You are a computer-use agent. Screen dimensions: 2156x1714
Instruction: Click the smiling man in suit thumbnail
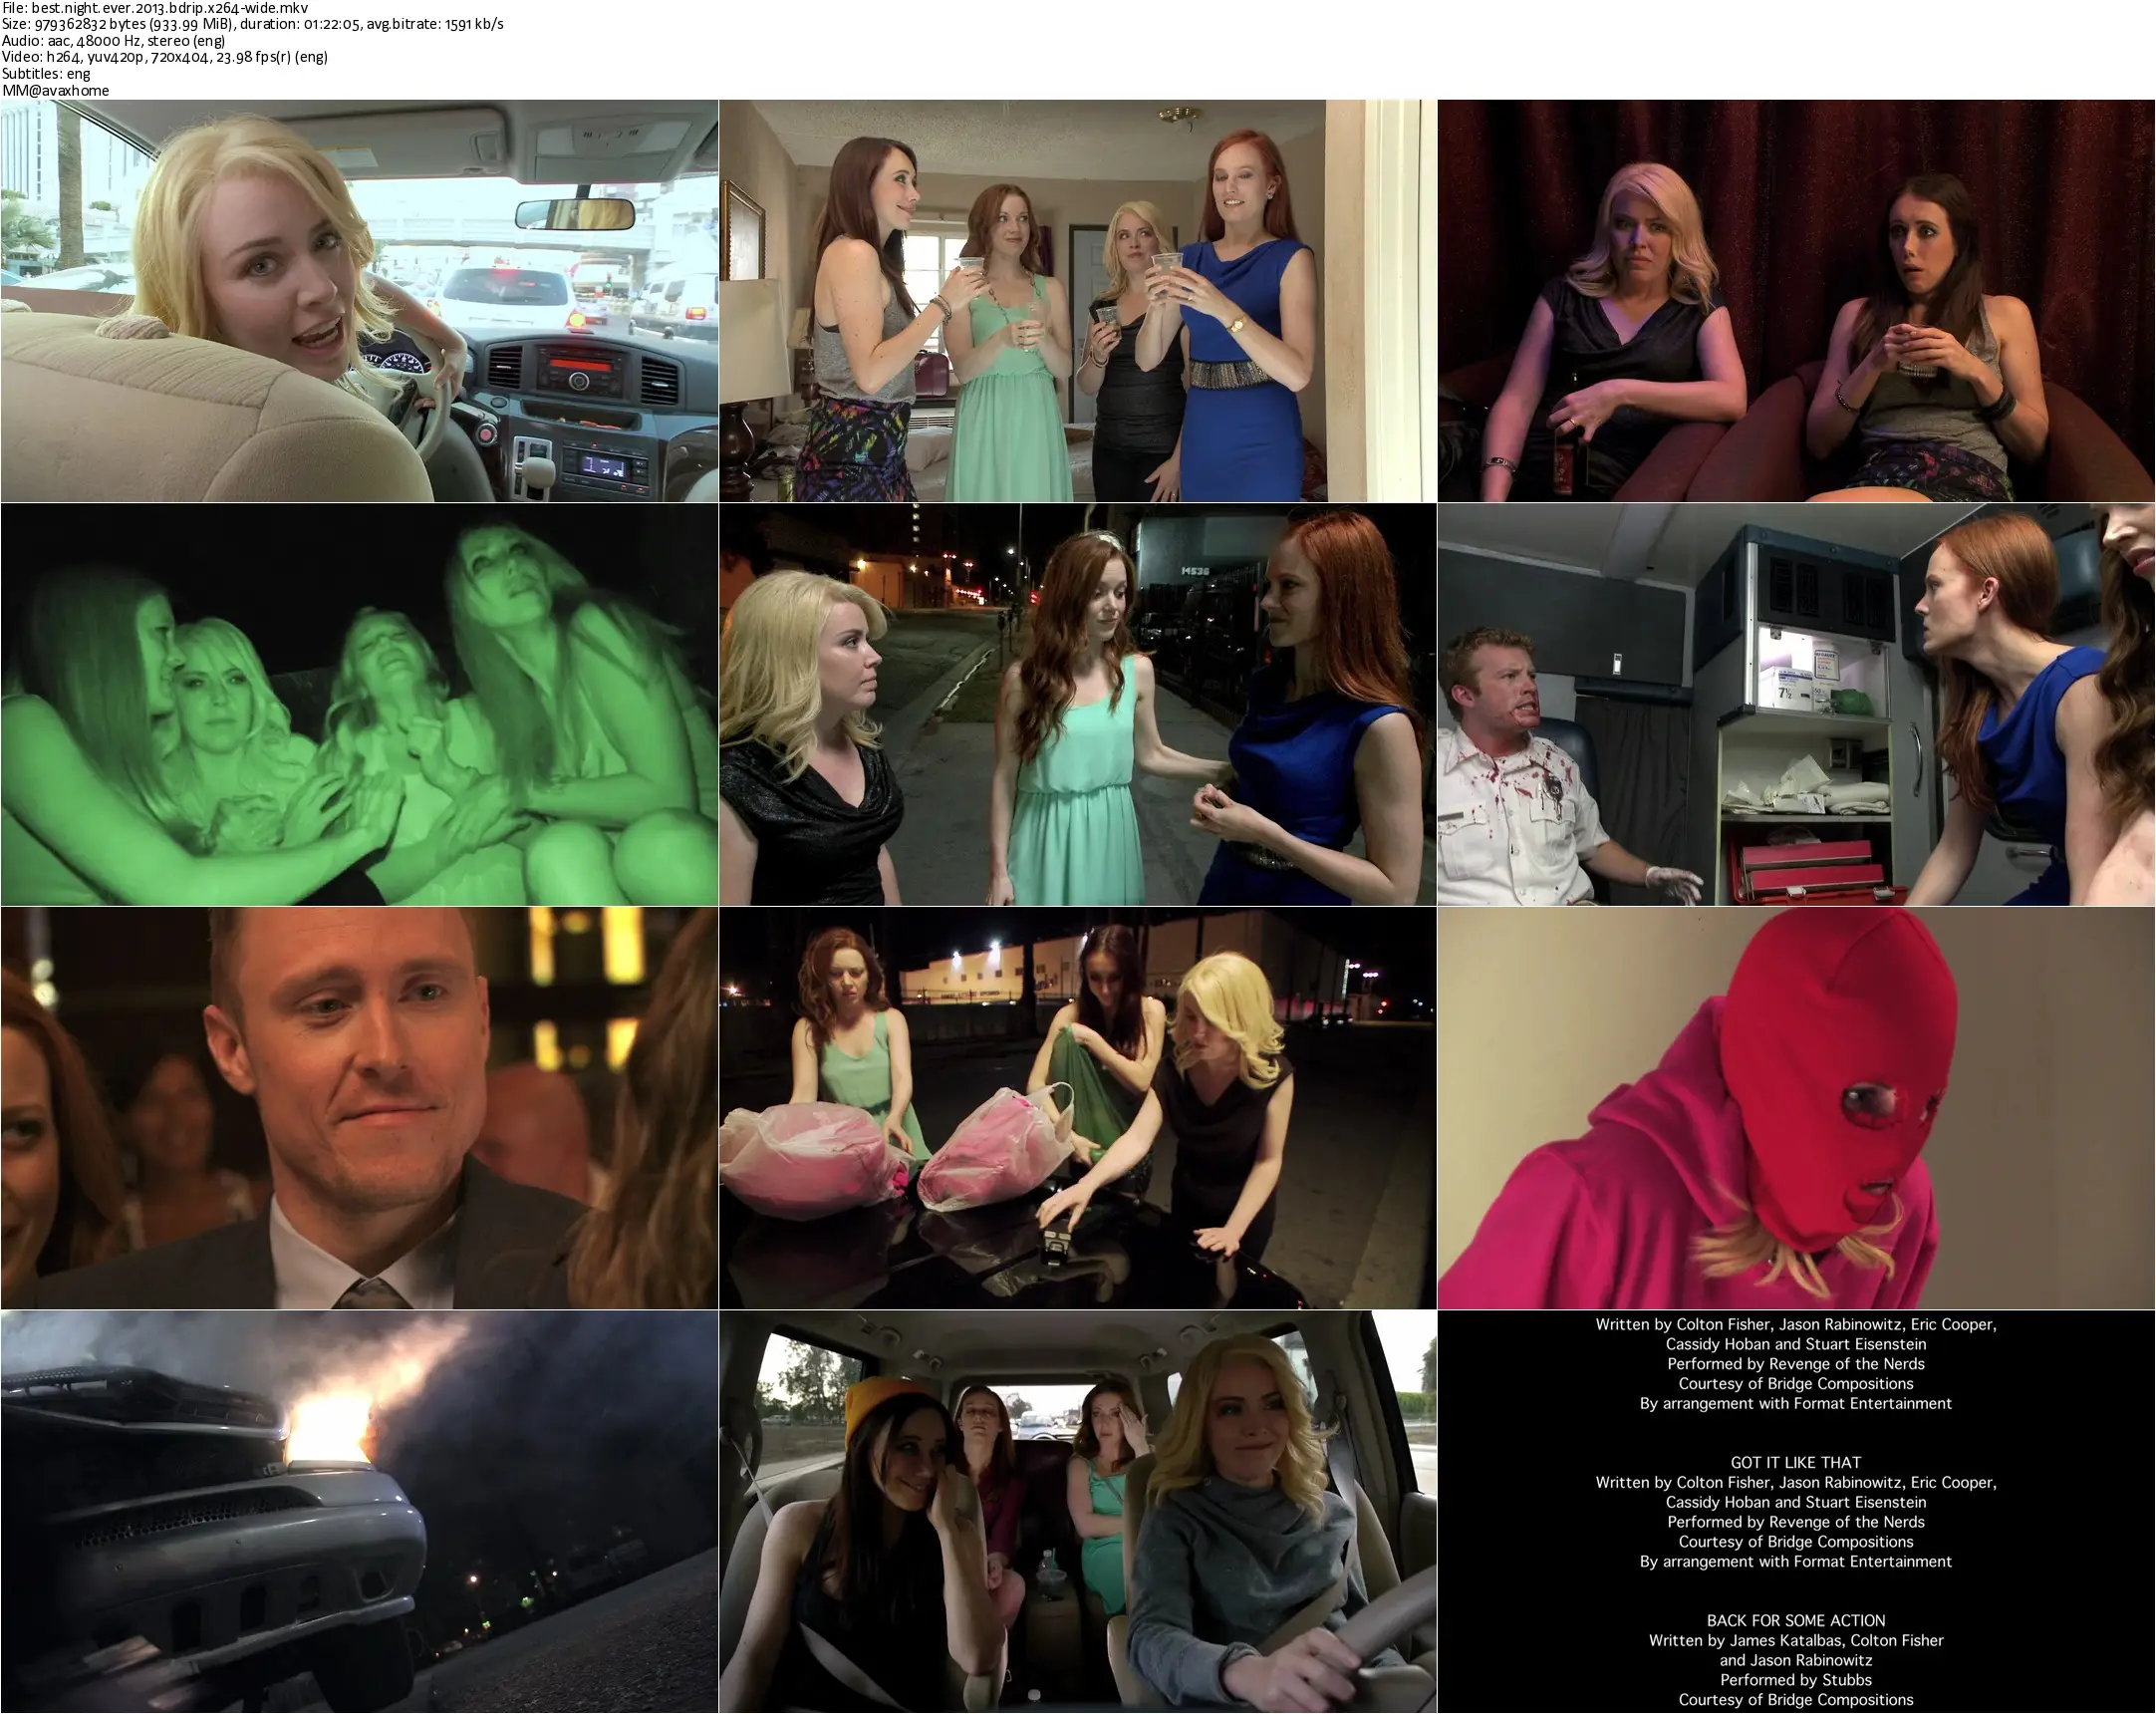(x=359, y=1108)
